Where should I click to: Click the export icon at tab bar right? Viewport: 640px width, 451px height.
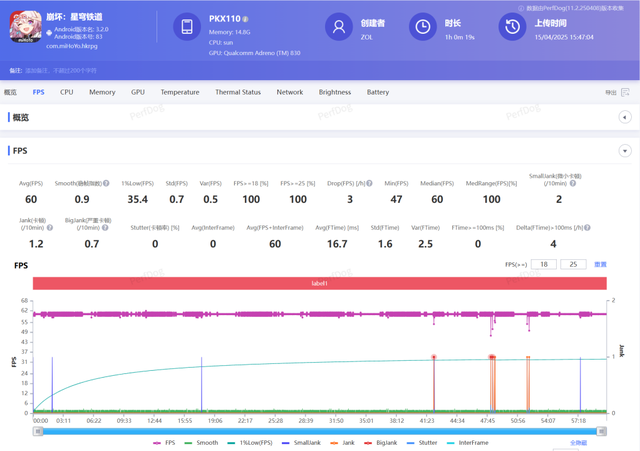[x=625, y=92]
